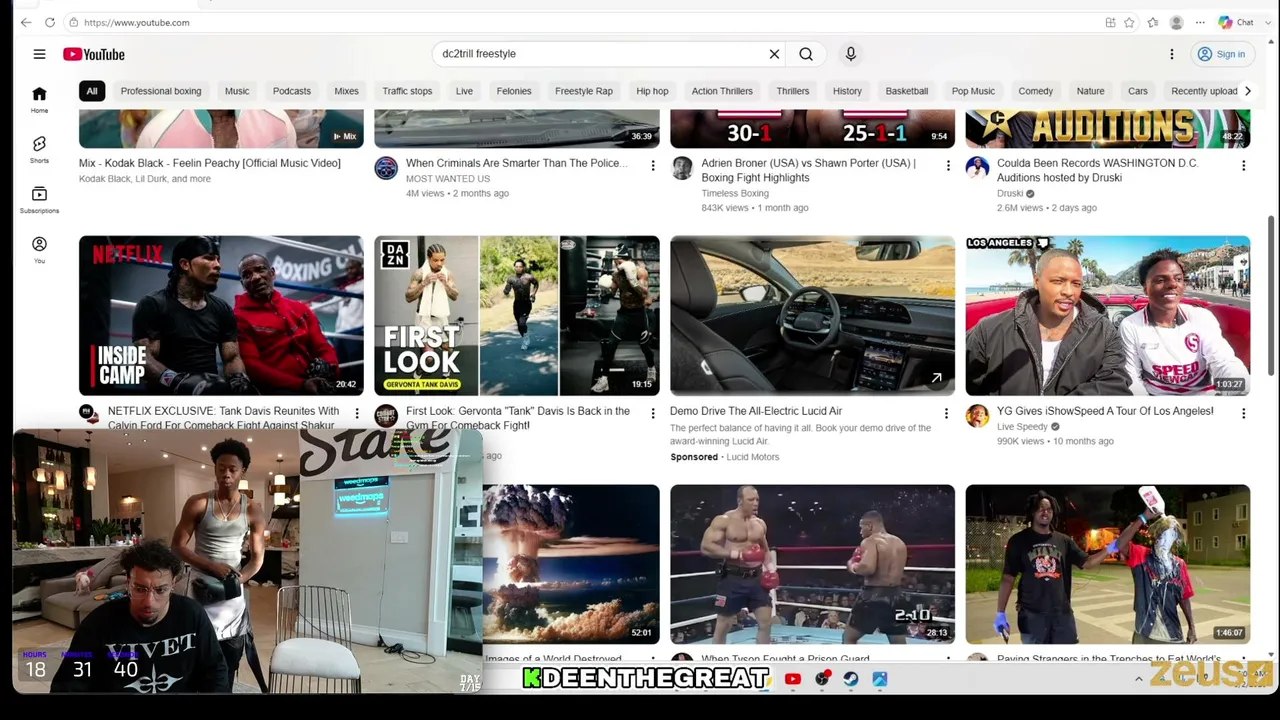This screenshot has width=1280, height=720.
Task: Open Shorts from the sidebar
Action: tap(39, 149)
